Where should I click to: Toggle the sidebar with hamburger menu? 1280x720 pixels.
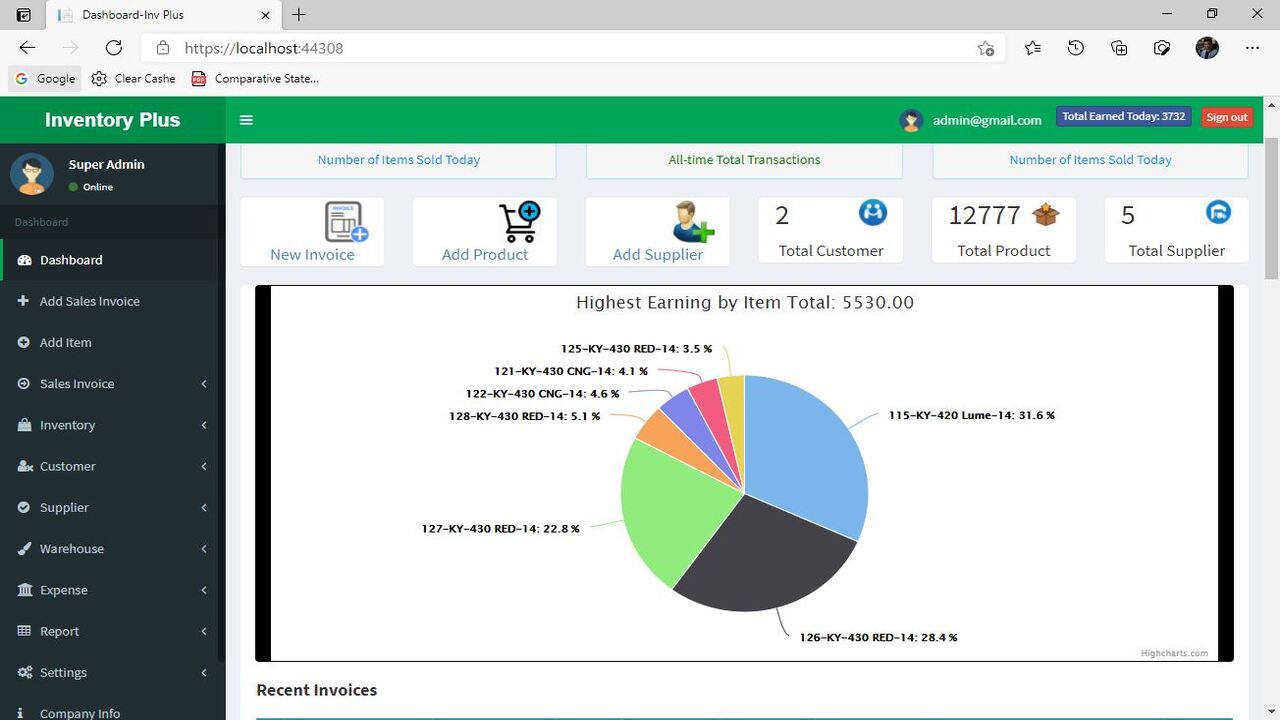pyautogui.click(x=246, y=119)
